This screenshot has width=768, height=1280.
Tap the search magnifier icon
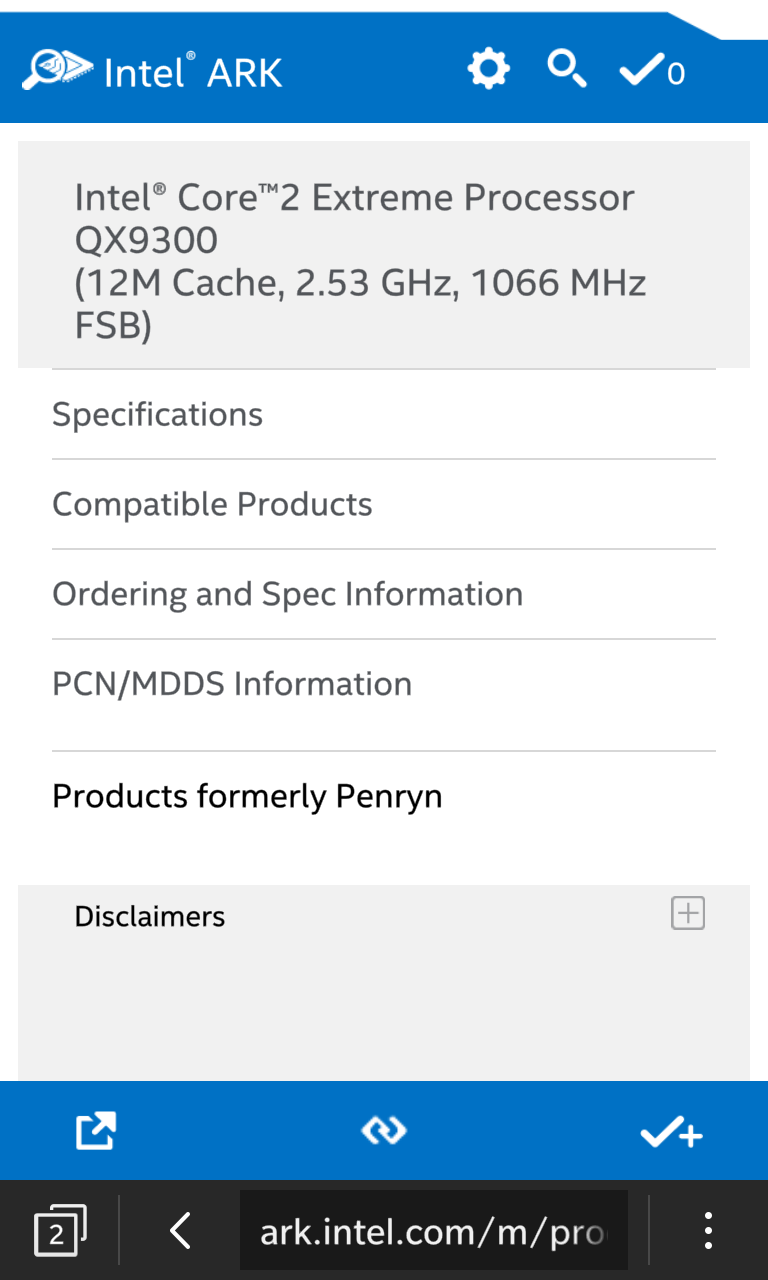tap(566, 69)
